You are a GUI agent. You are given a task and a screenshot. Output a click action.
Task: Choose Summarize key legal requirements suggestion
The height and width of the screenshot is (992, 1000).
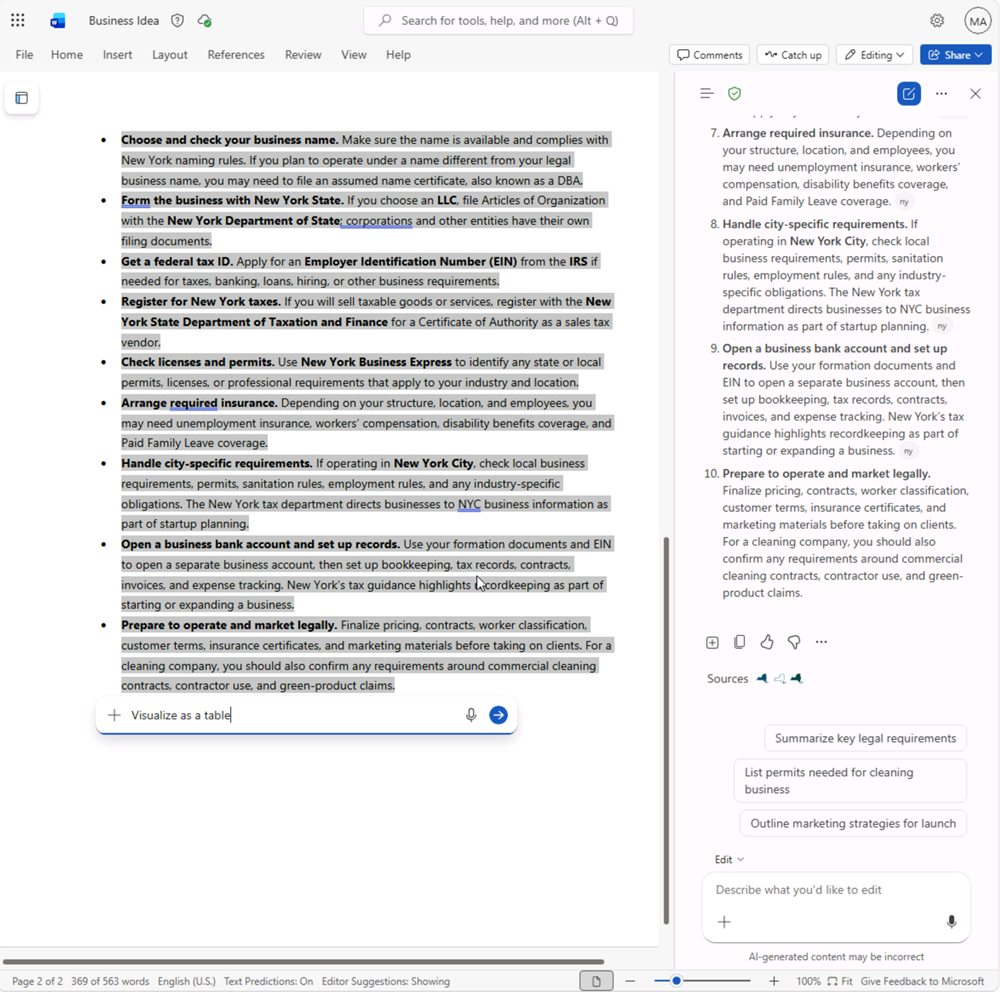(x=865, y=738)
